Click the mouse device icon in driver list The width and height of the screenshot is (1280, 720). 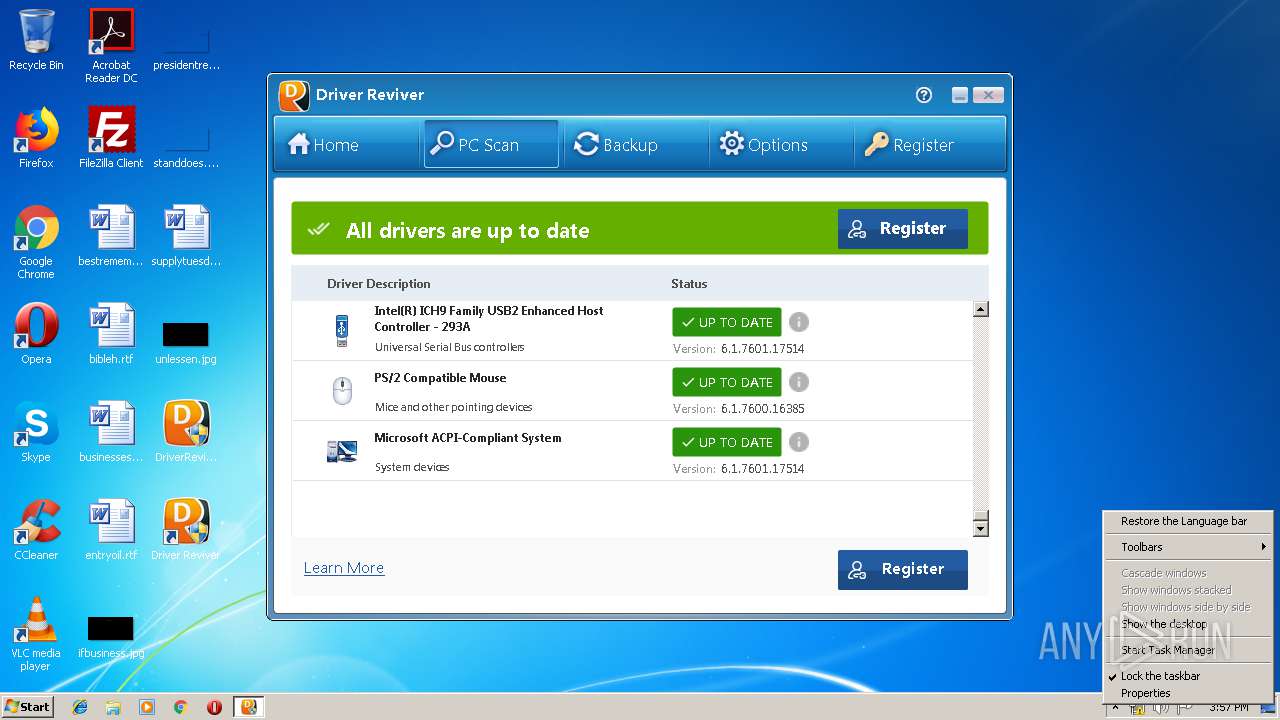(342, 391)
